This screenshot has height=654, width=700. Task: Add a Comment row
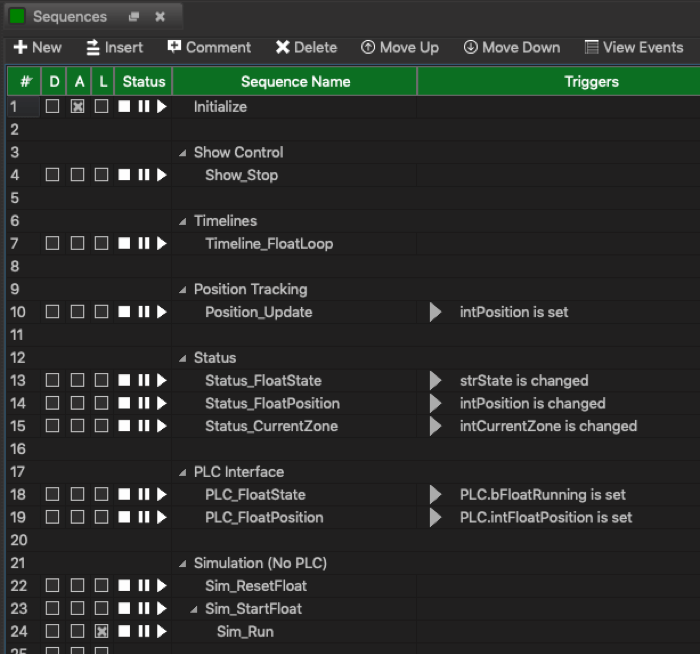click(209, 47)
